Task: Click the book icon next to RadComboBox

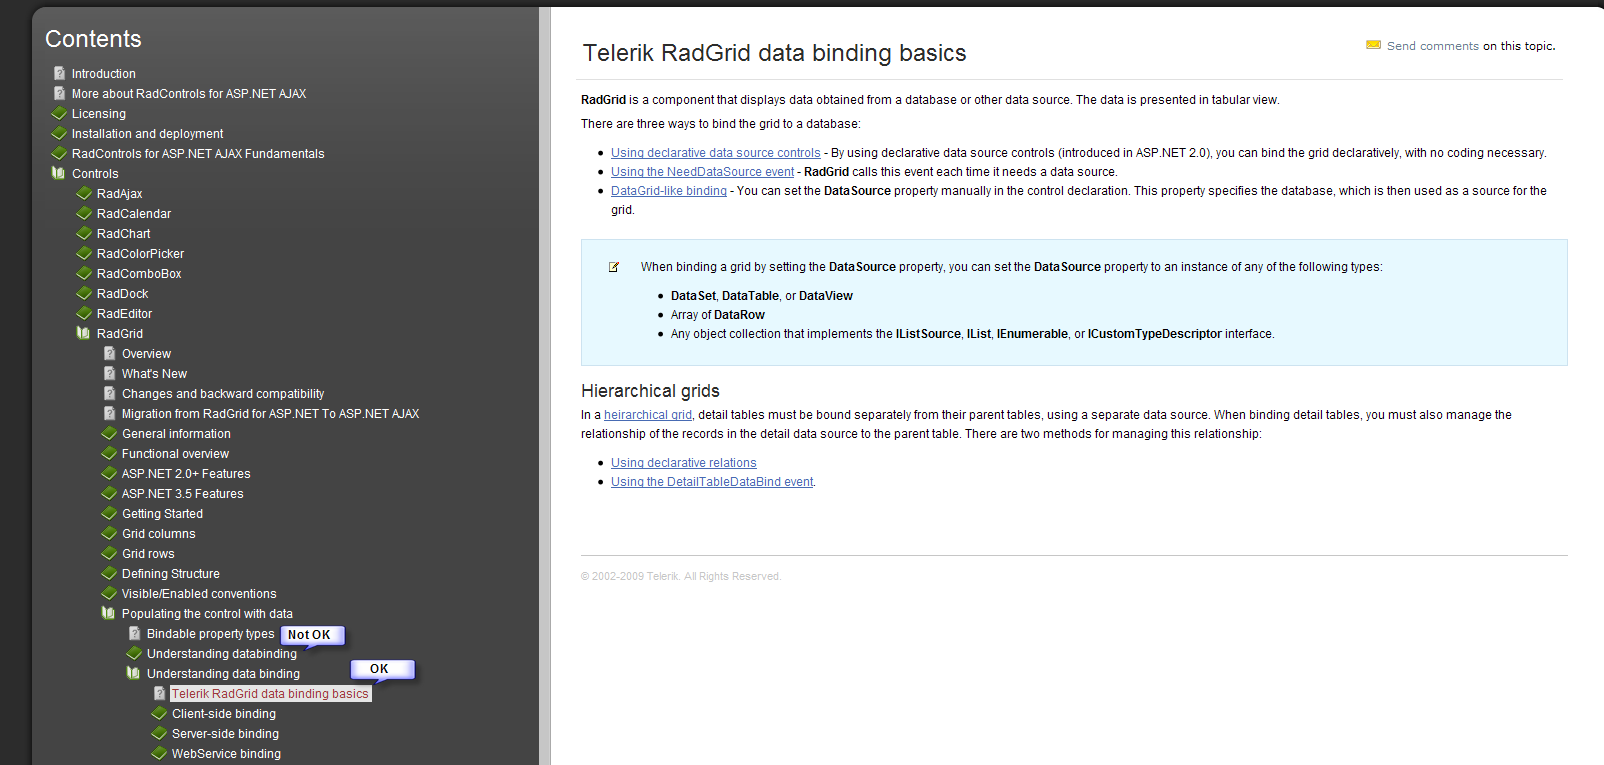Action: (x=84, y=273)
